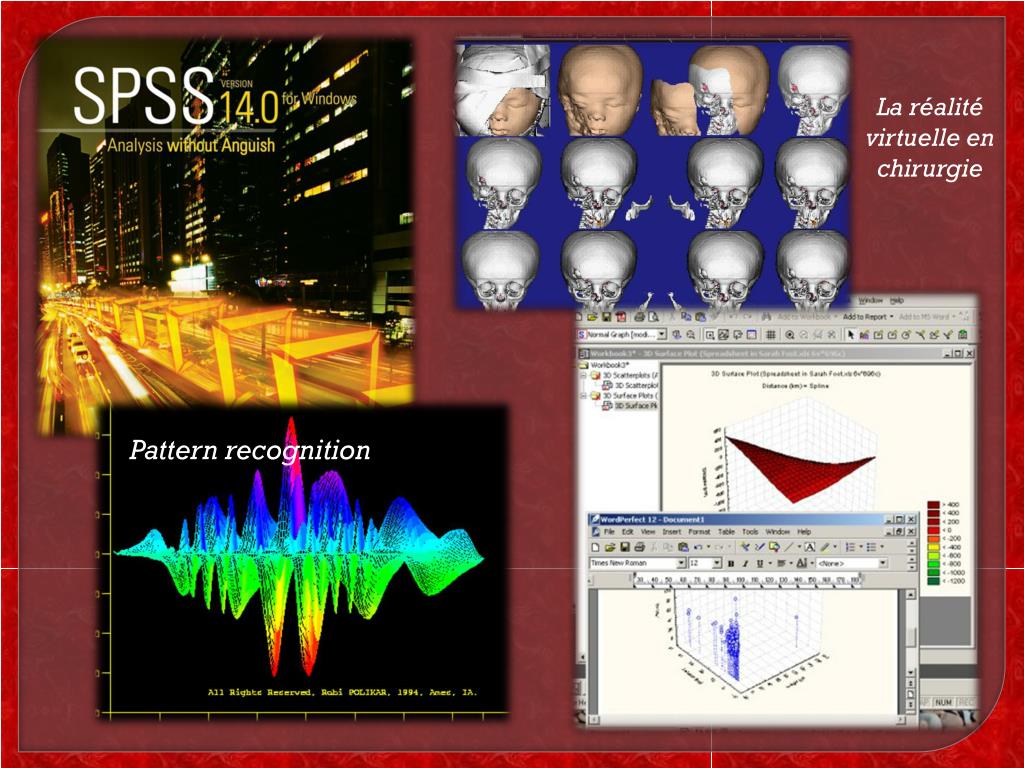The height and width of the screenshot is (768, 1024).
Task: Collapse the 3D Surface Plots tree folder
Action: tap(584, 396)
